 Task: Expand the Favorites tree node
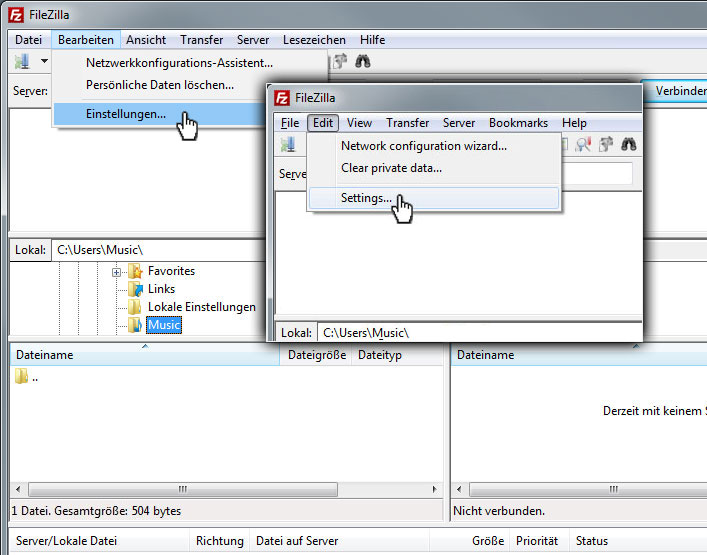click(116, 272)
